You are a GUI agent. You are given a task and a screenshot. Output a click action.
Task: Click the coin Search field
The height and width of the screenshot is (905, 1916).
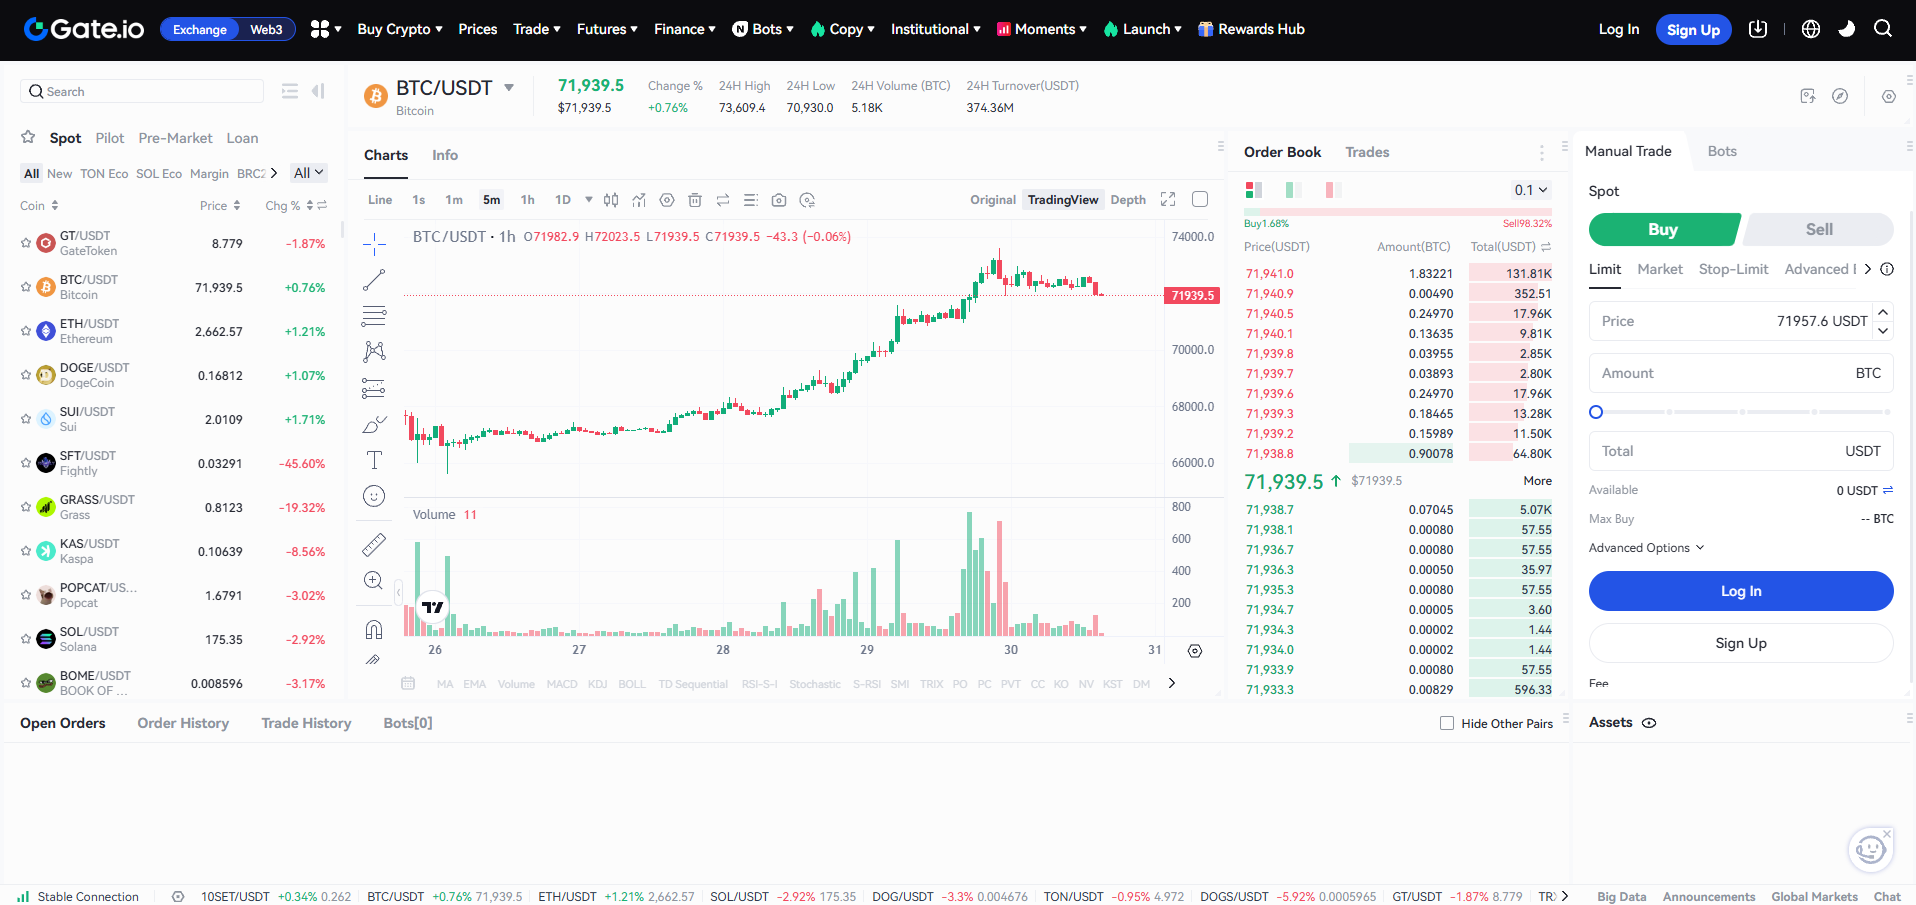tap(142, 91)
